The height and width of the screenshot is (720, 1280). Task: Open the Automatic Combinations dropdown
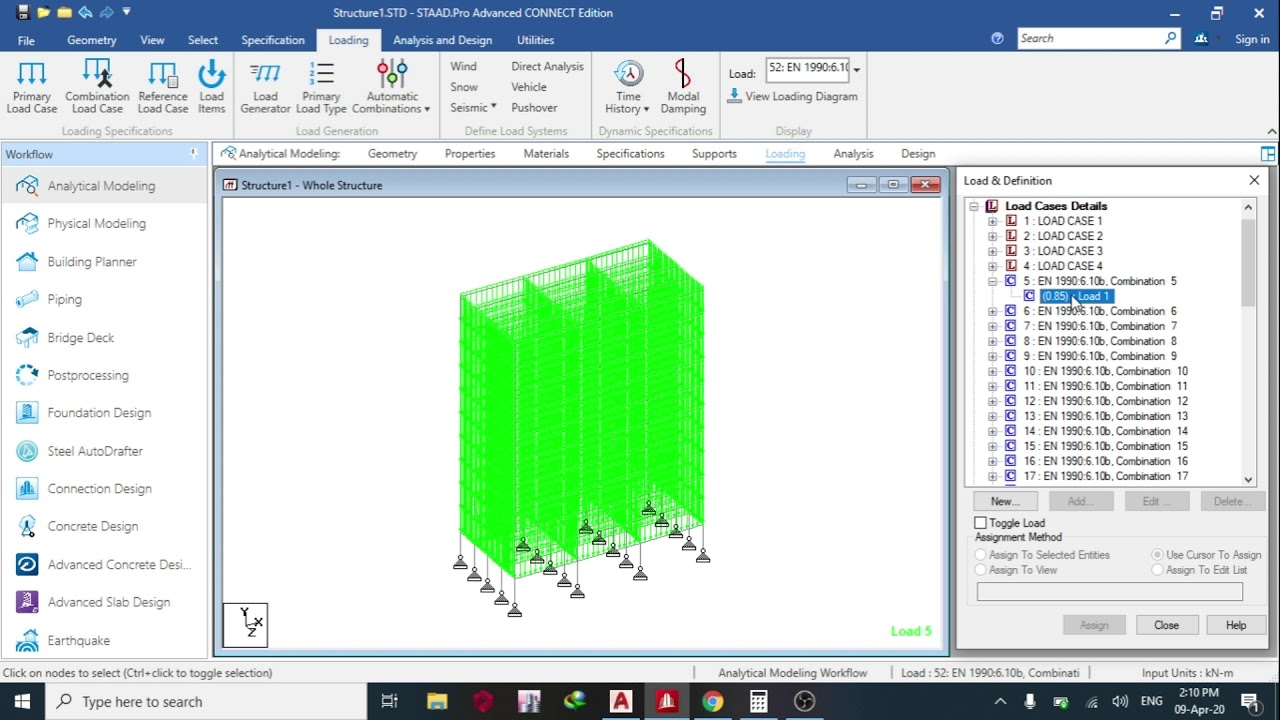(392, 86)
